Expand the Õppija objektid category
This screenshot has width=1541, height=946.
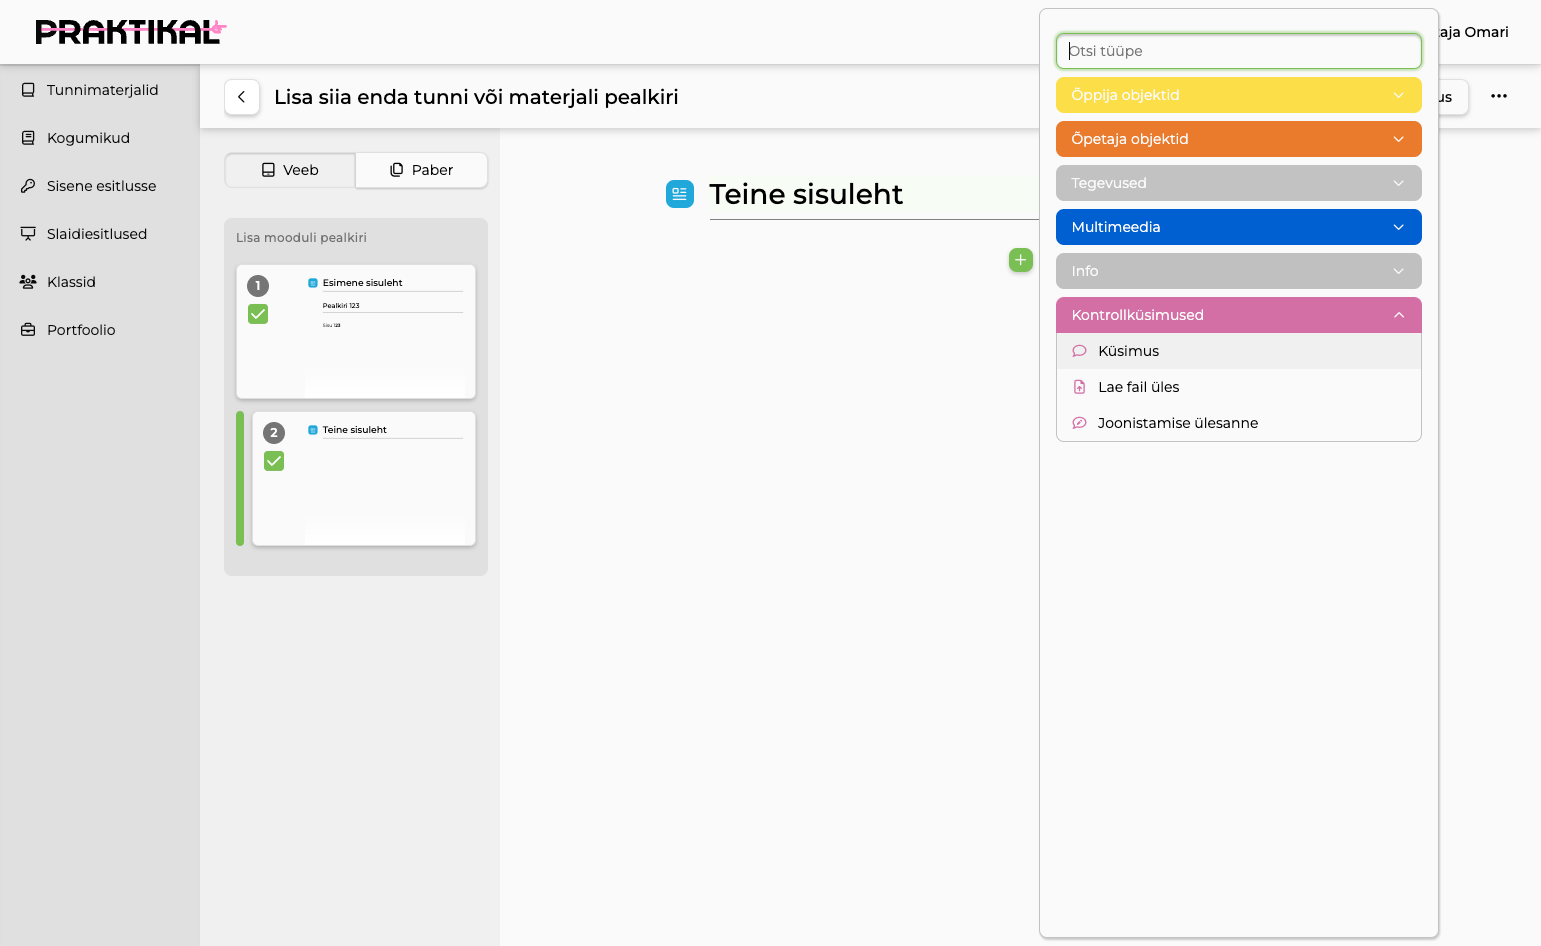pyautogui.click(x=1239, y=95)
